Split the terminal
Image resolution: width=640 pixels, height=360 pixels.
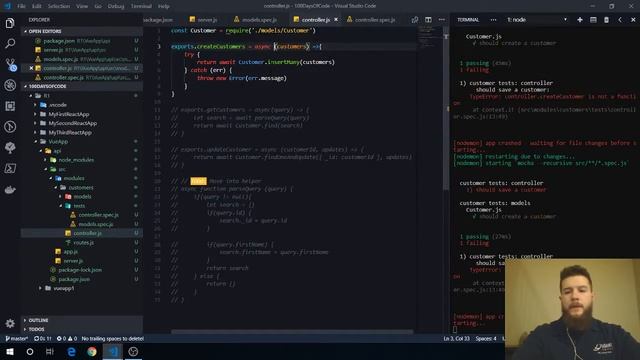593,20
